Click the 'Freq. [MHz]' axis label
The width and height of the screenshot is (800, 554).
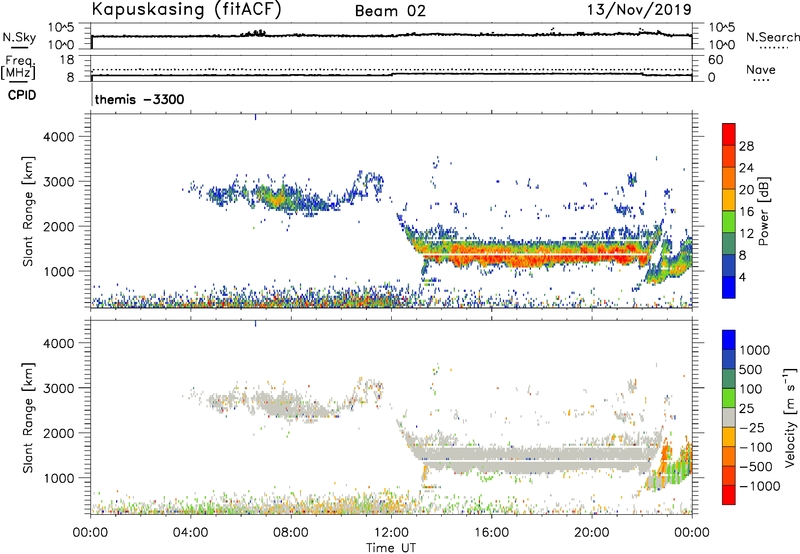pos(19,68)
